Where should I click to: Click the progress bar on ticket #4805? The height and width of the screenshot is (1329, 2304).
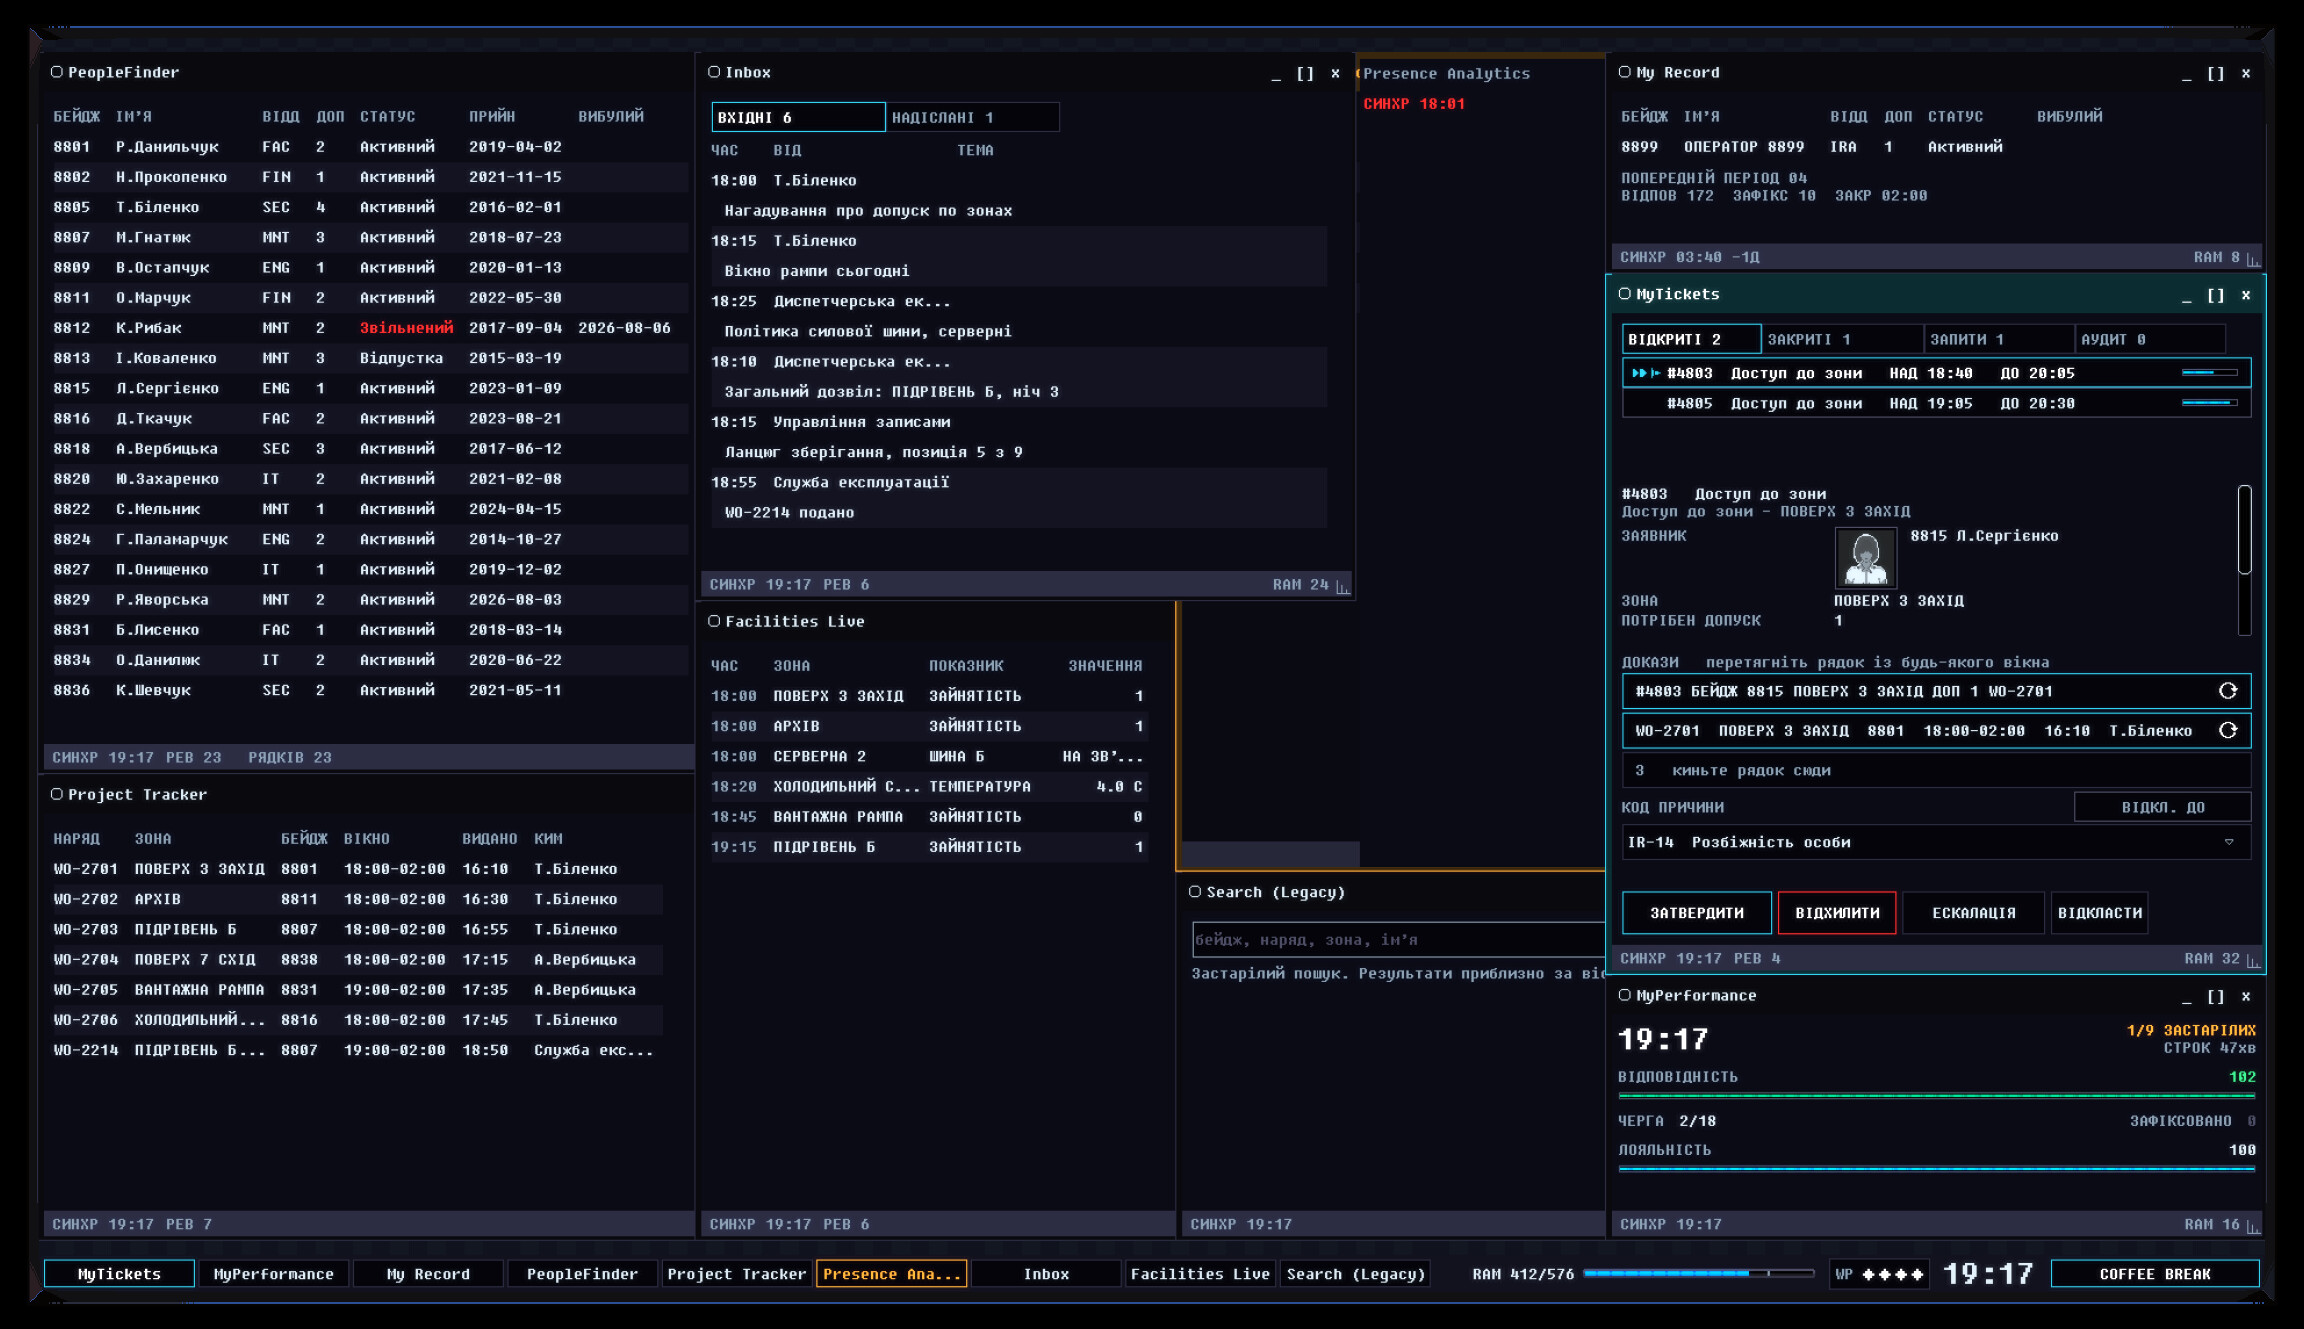point(2209,403)
